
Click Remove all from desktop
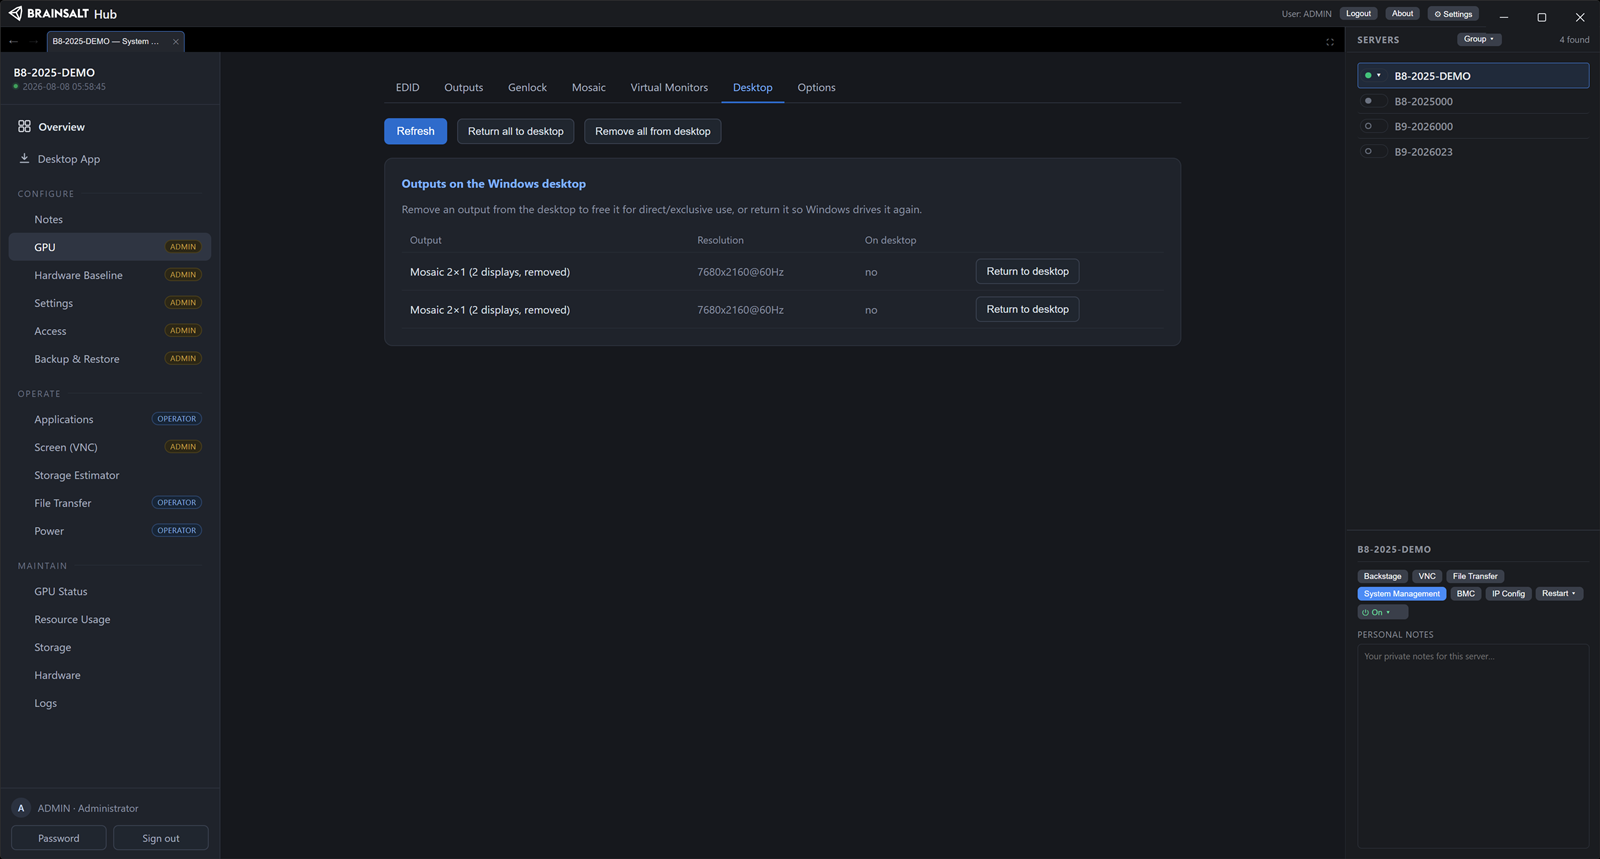(x=652, y=131)
